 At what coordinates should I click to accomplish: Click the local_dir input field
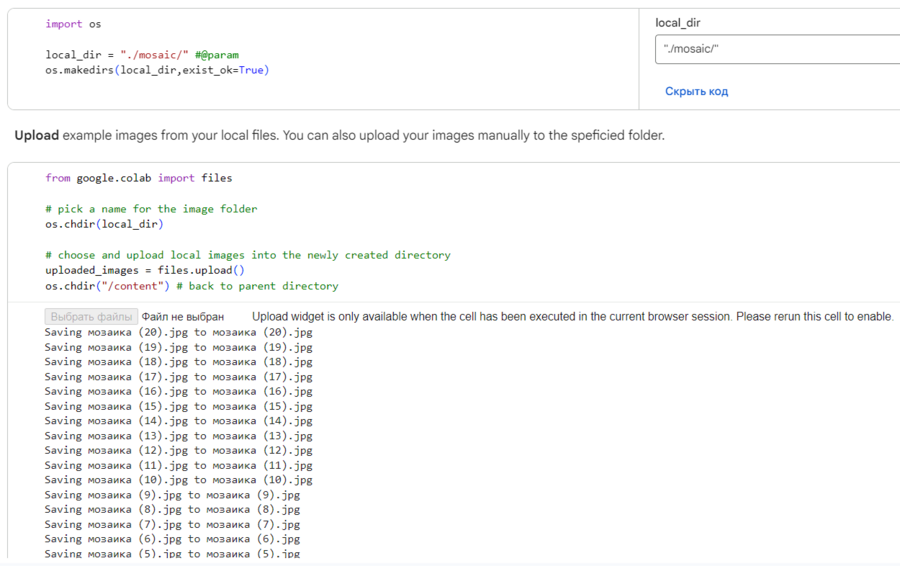pyautogui.click(x=776, y=49)
